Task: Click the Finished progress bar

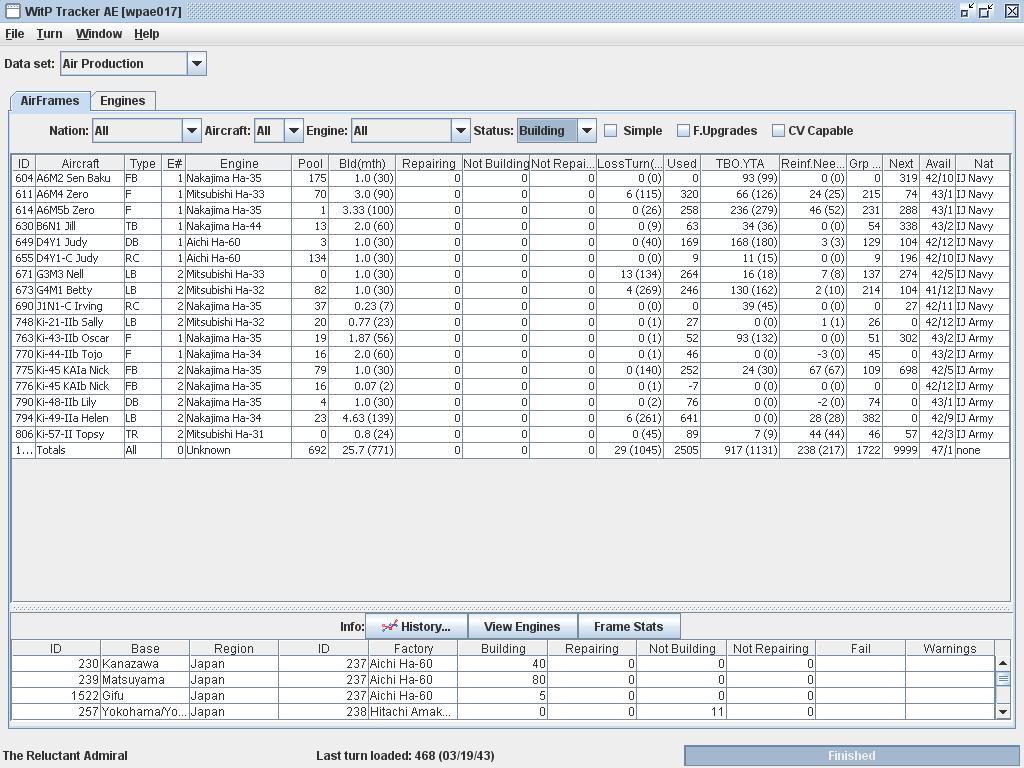Action: tap(851, 756)
